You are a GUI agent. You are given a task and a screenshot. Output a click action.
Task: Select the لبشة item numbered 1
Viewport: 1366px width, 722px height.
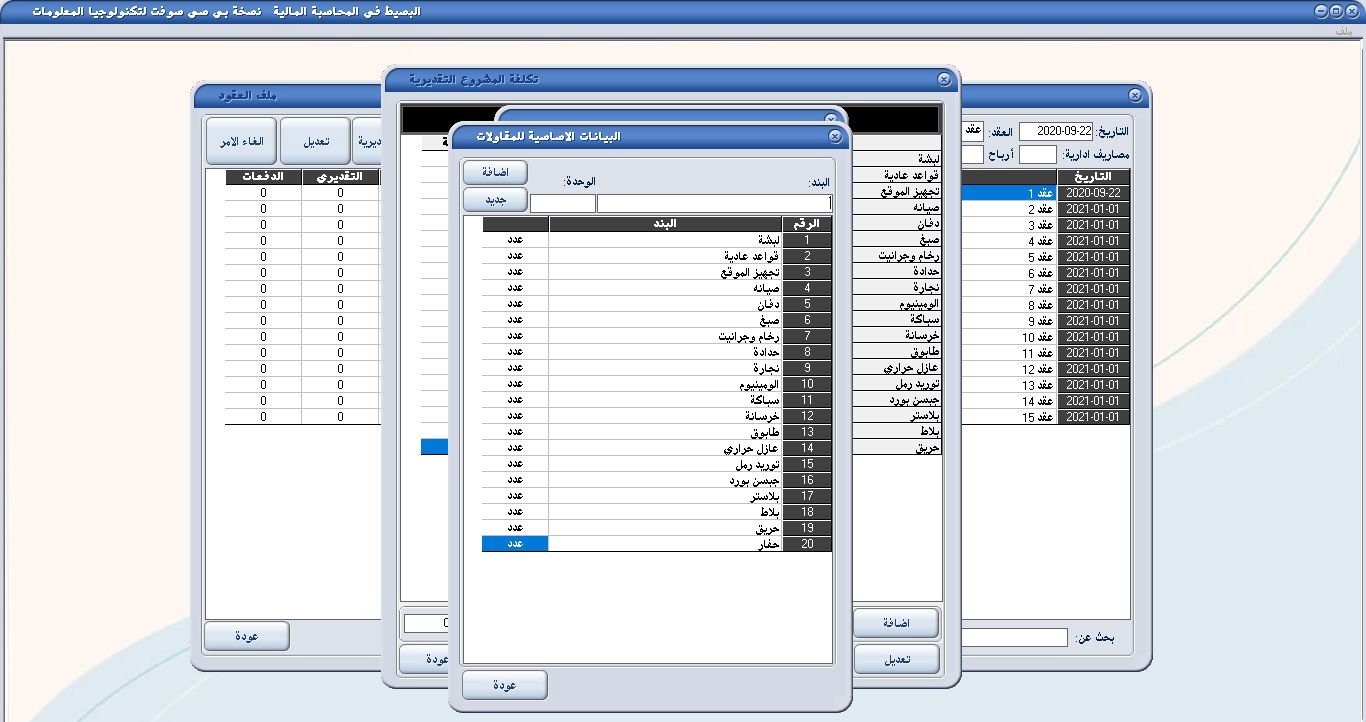coord(660,239)
